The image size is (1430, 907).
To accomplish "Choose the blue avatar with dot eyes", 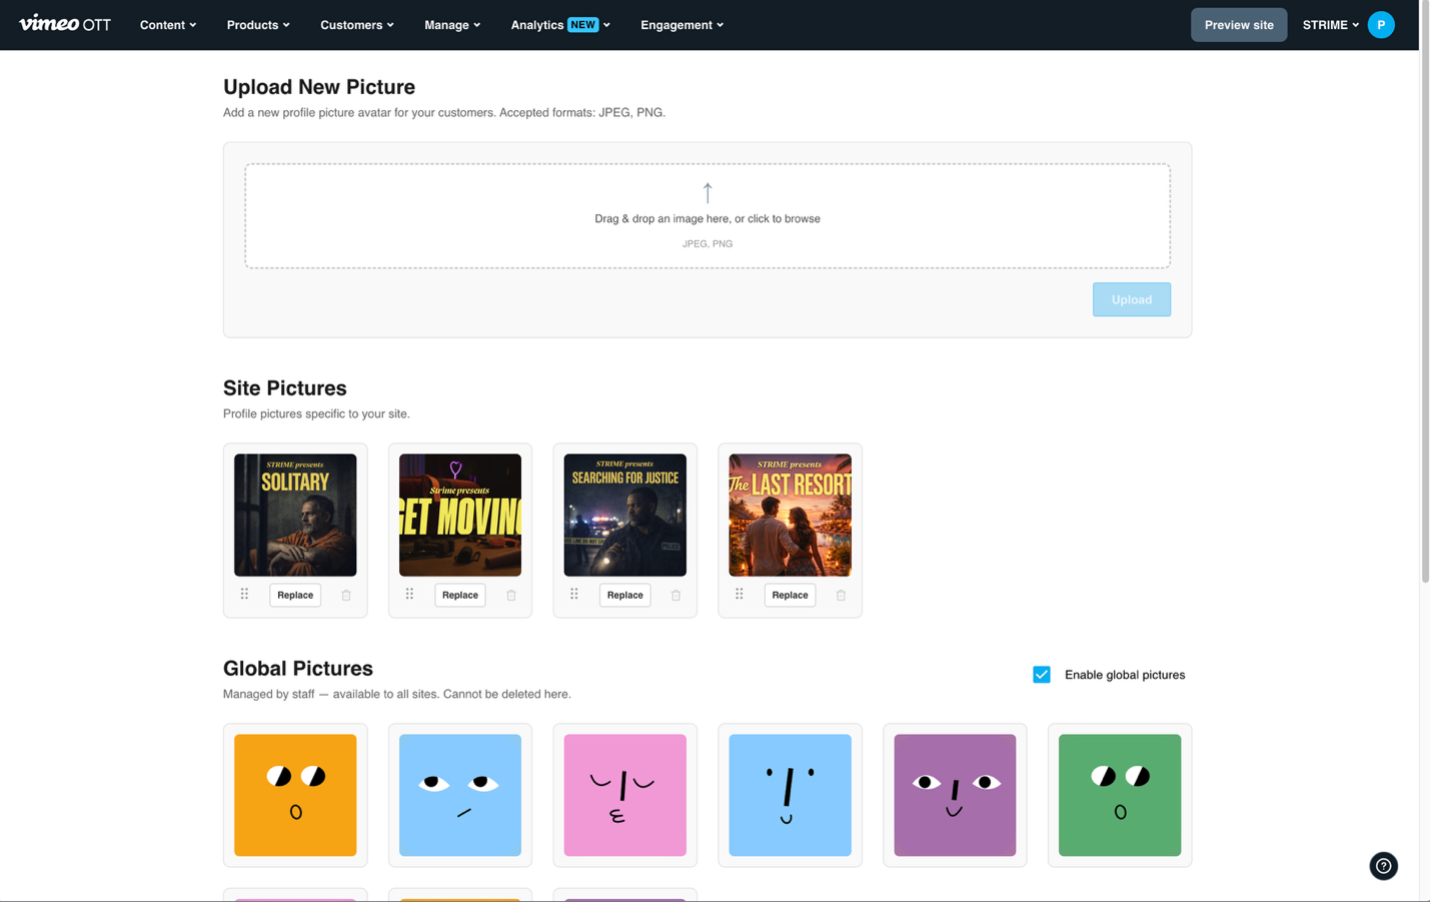I will click(790, 795).
